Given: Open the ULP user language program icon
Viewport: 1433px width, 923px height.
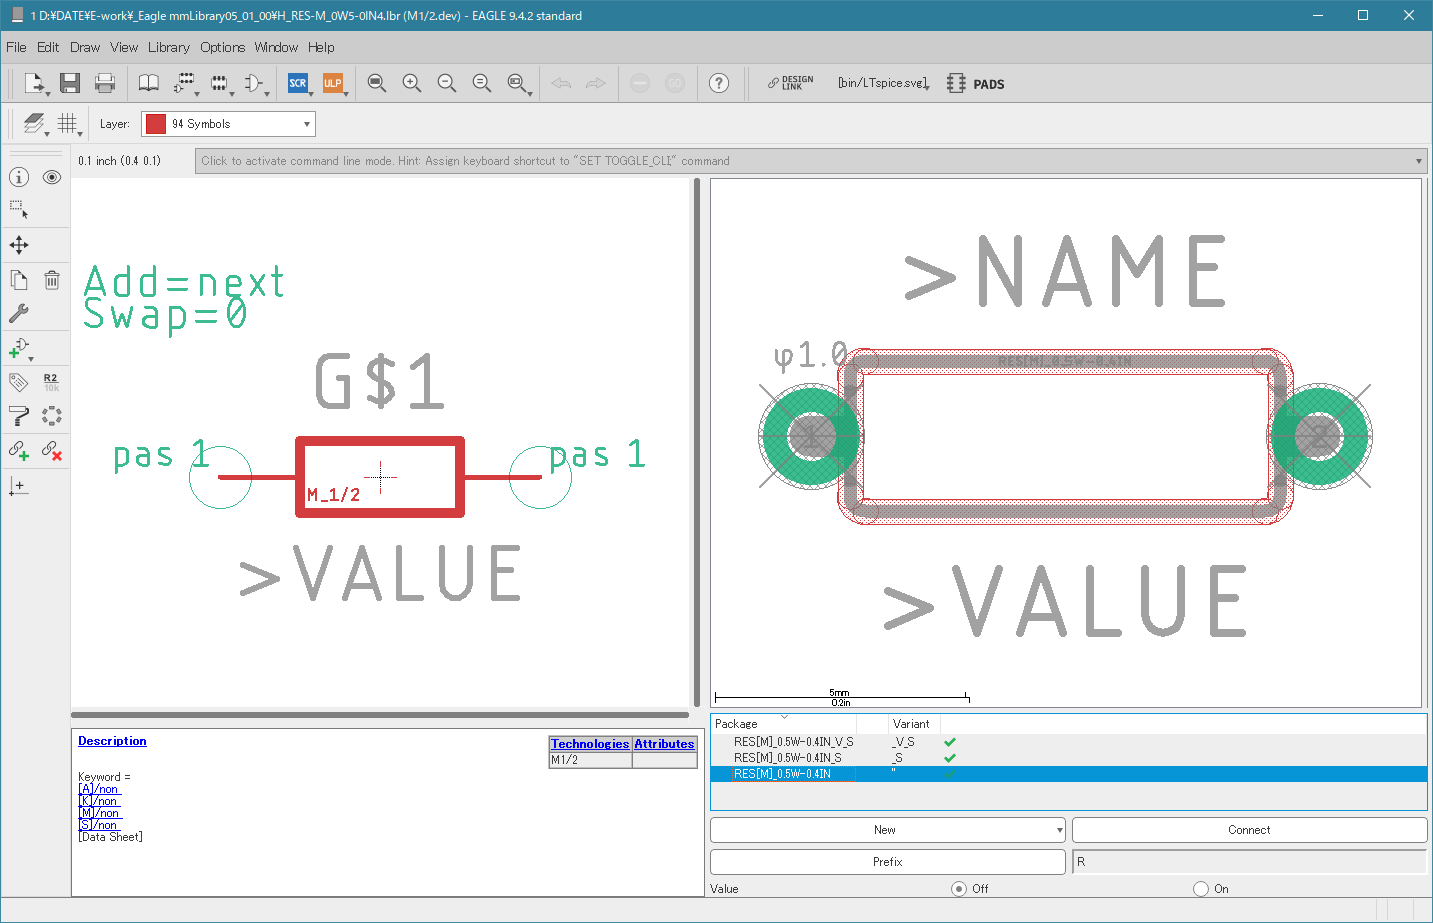Looking at the screenshot, I should click(333, 83).
